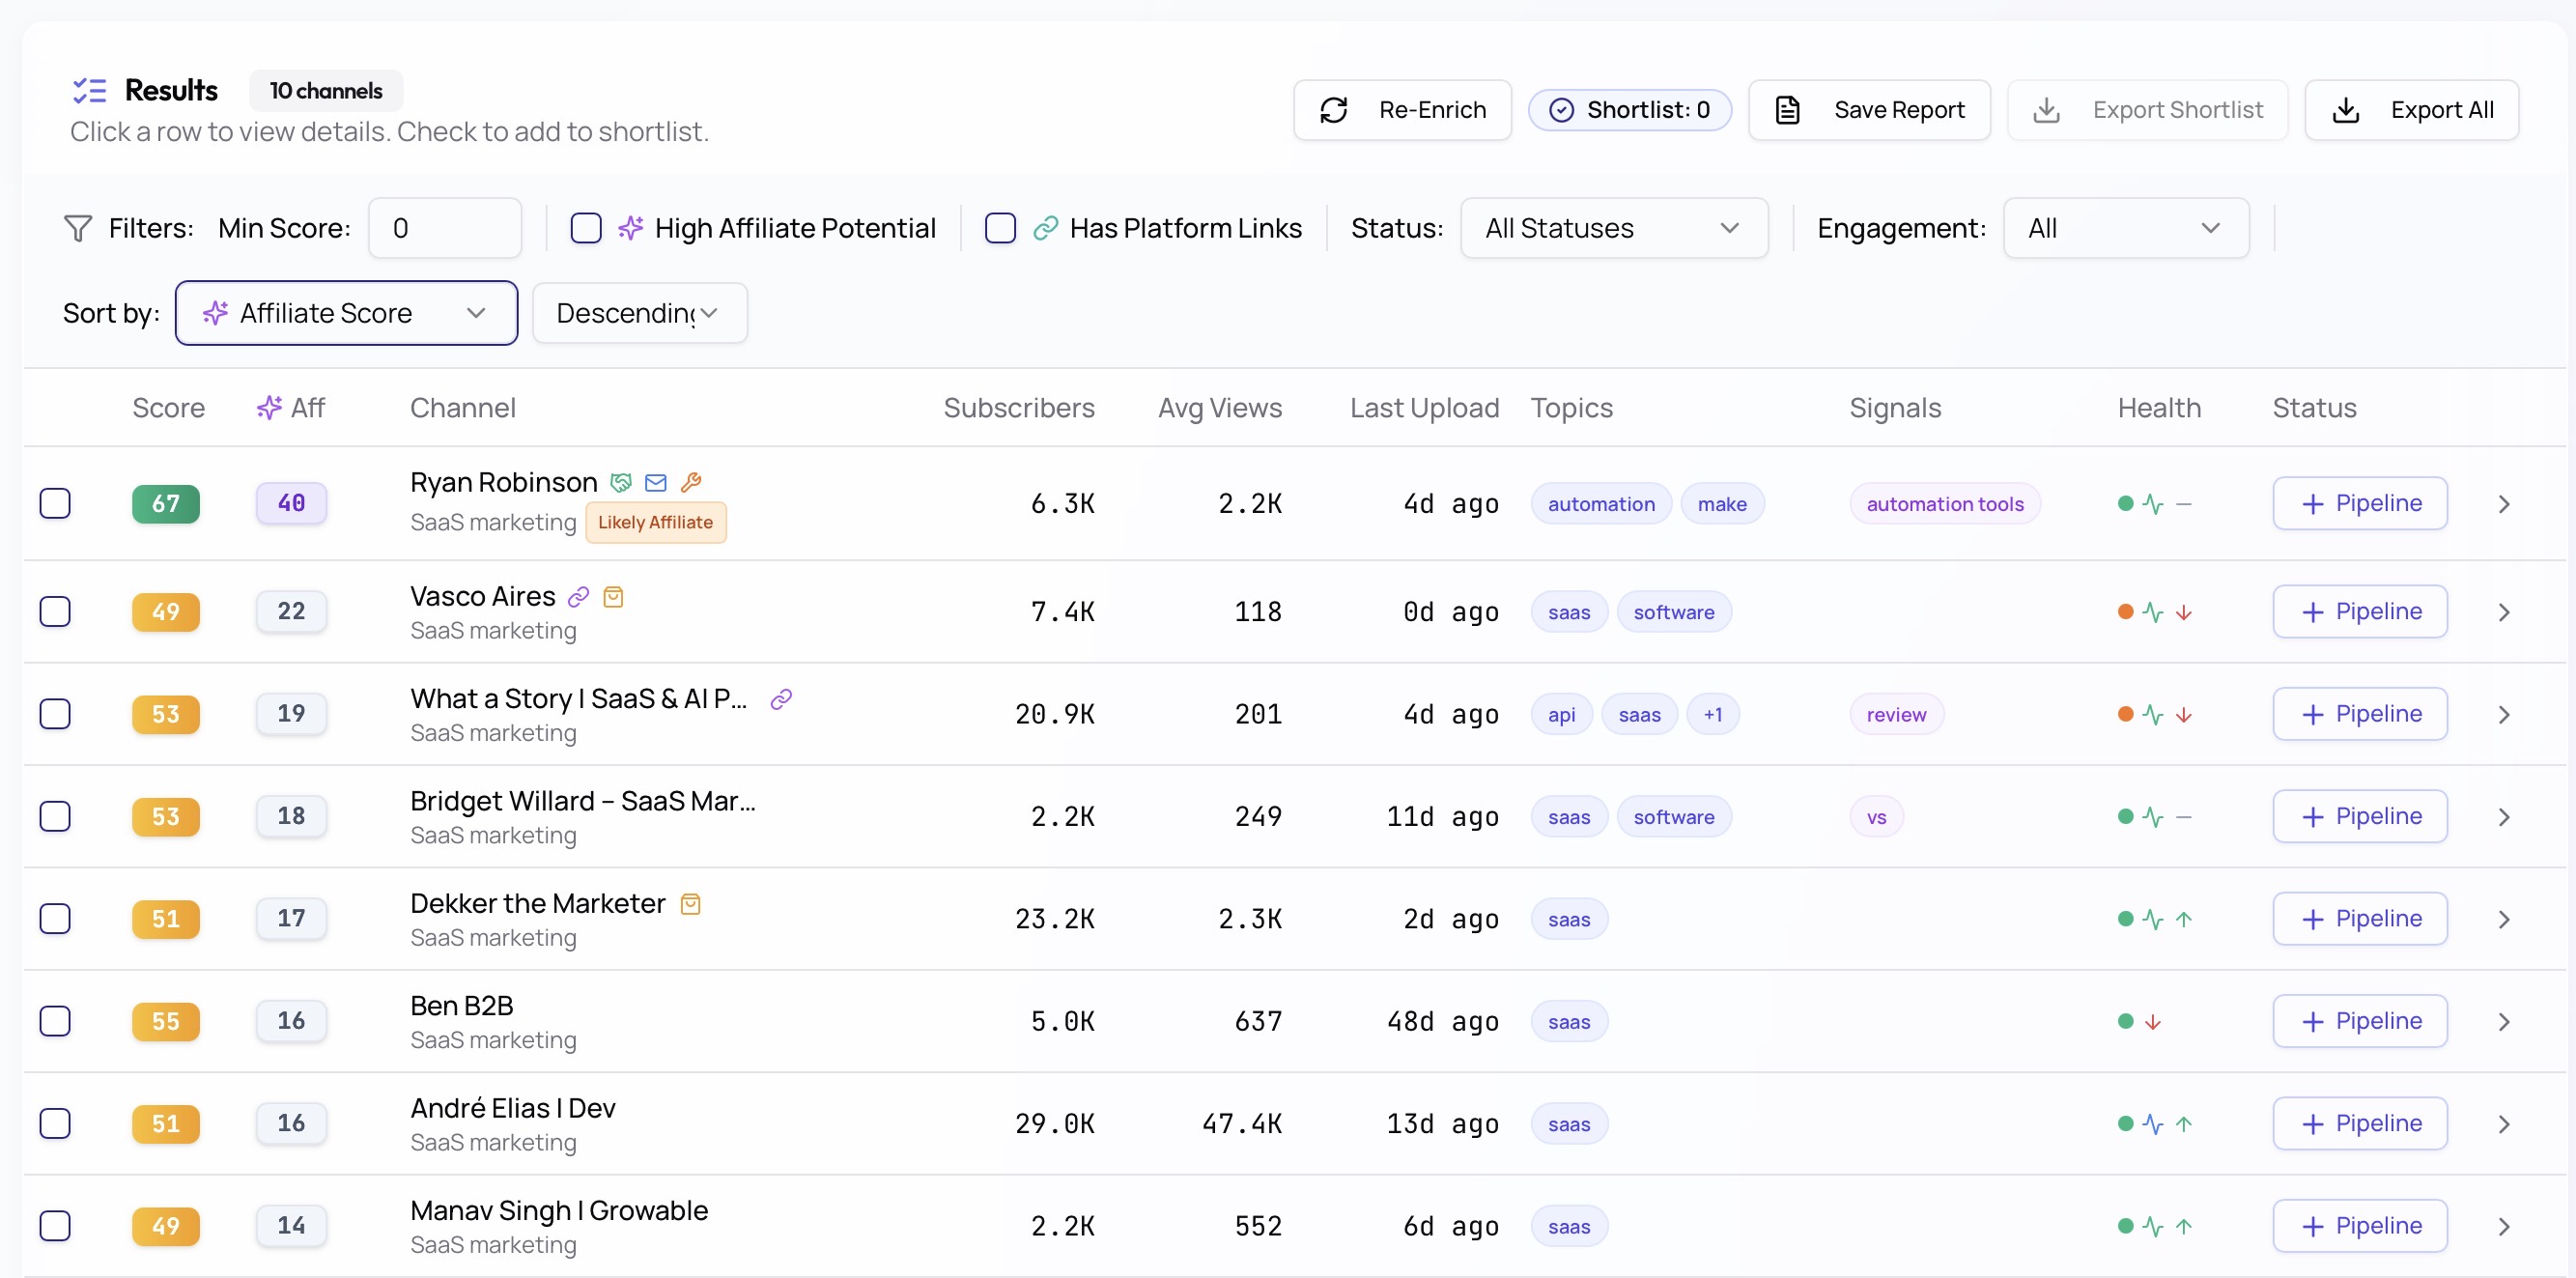Click the Results checklist icon
Screen dimensions: 2576x1278
point(90,91)
